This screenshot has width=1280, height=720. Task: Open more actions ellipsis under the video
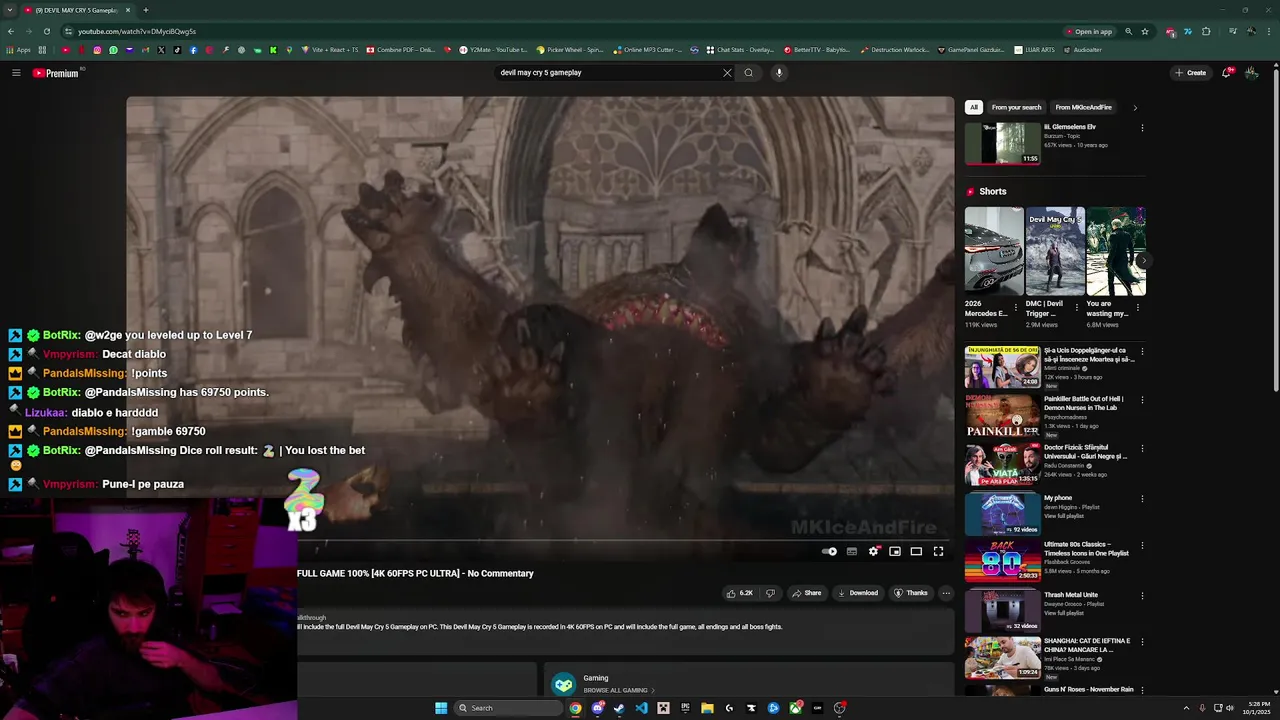pyautogui.click(x=946, y=593)
